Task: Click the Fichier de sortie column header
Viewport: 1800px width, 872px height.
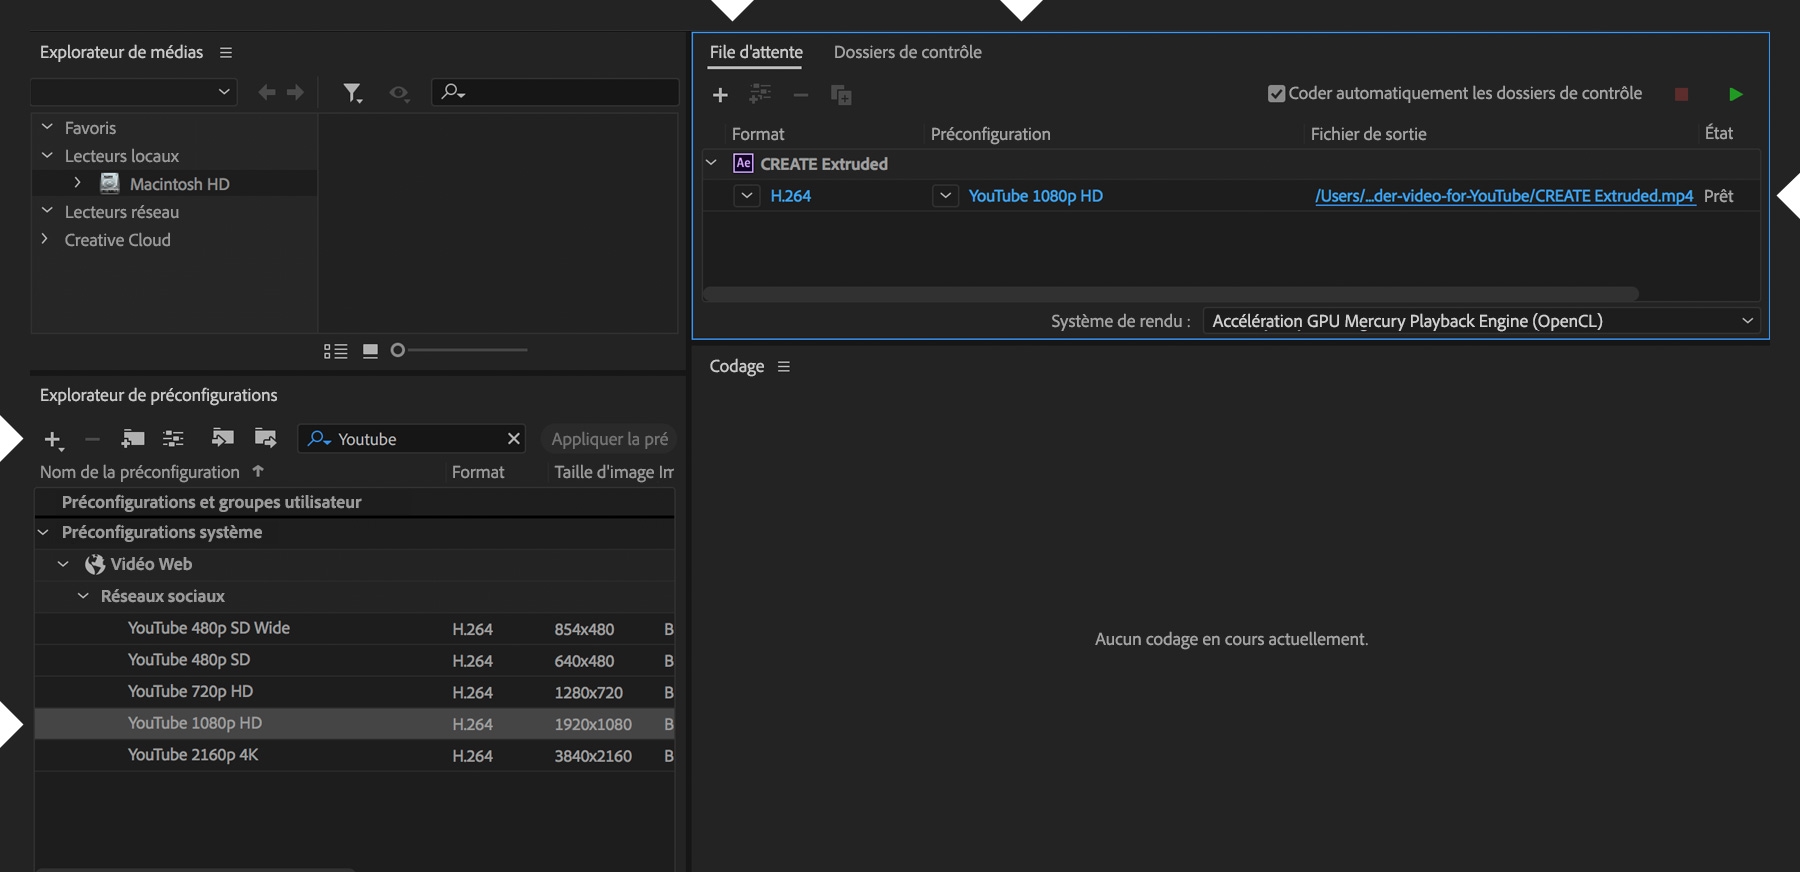Action: click(1368, 134)
